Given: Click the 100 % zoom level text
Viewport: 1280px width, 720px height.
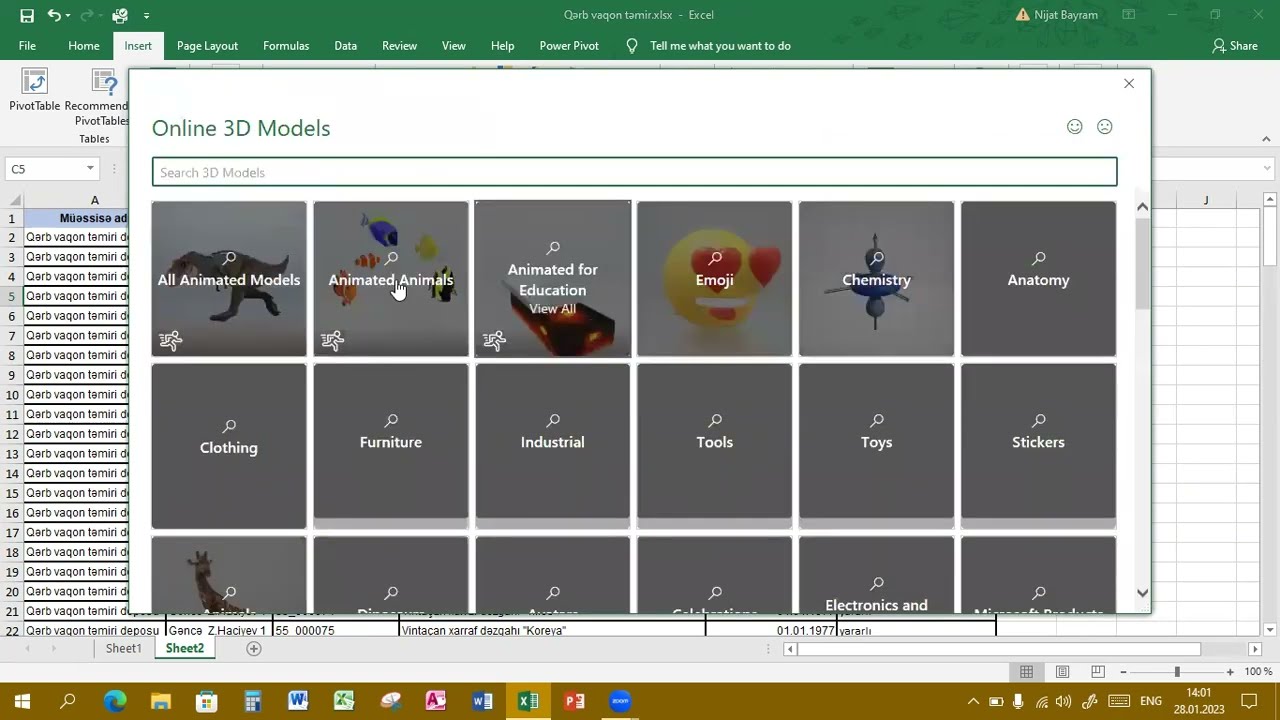Looking at the screenshot, I should [x=1258, y=672].
